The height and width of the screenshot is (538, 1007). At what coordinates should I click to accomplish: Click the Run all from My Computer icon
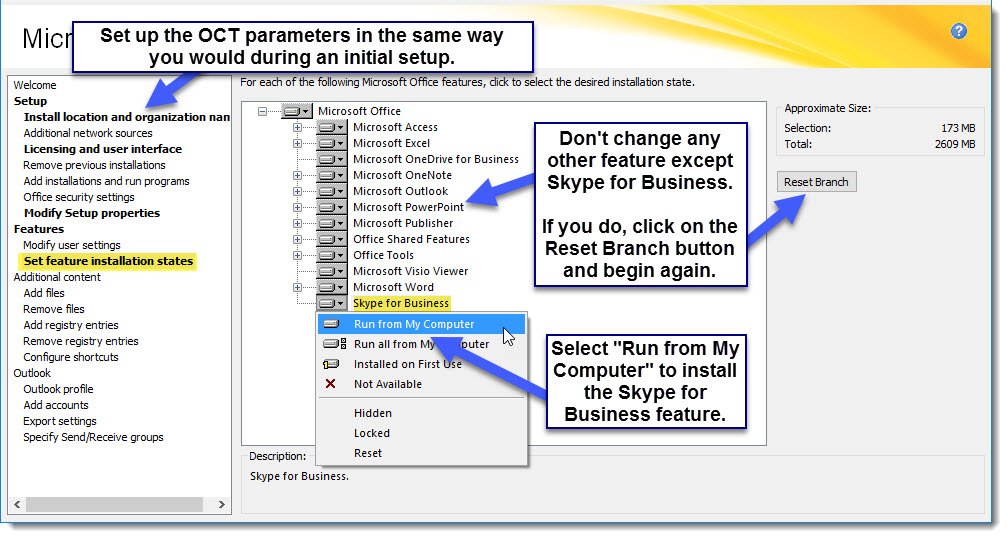click(334, 344)
